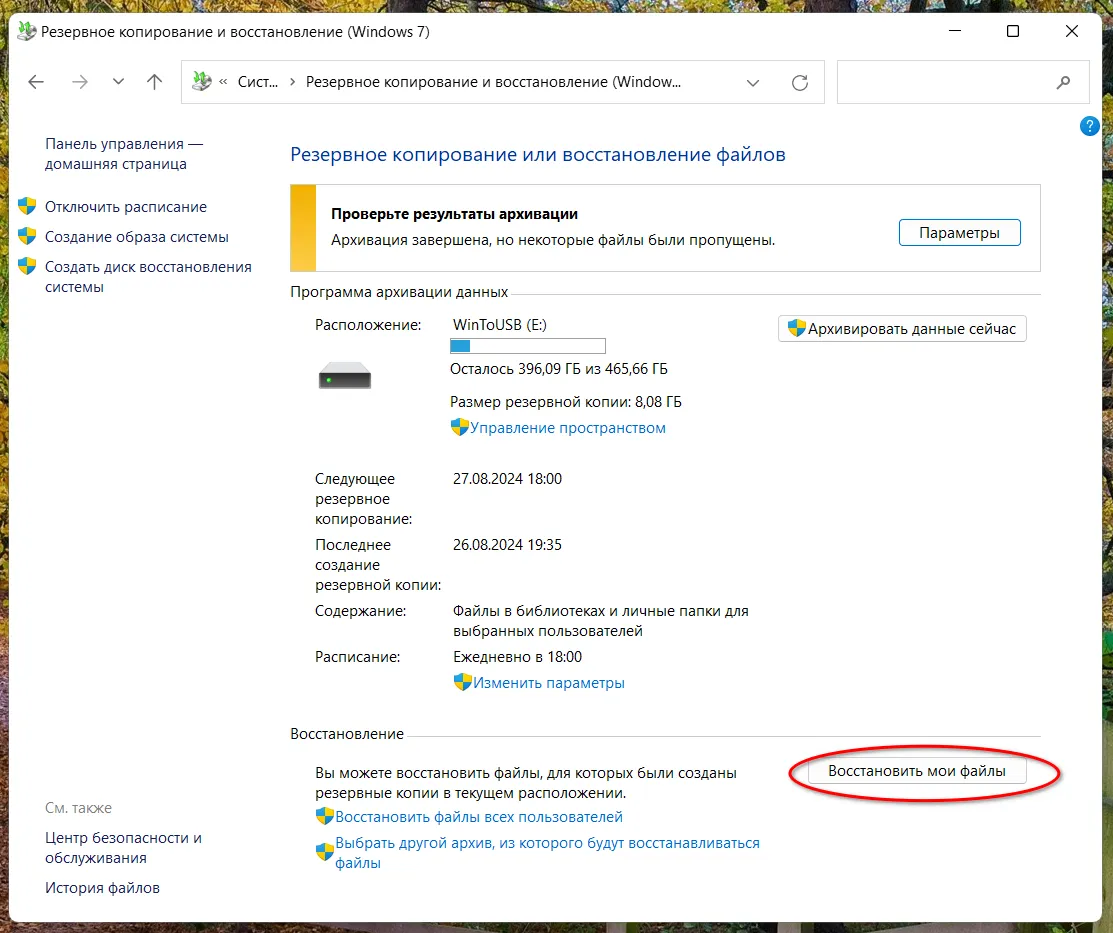Viewport: 1113px width, 933px height.
Task: Click the WinToUSB drive icon
Action: [x=344, y=377]
